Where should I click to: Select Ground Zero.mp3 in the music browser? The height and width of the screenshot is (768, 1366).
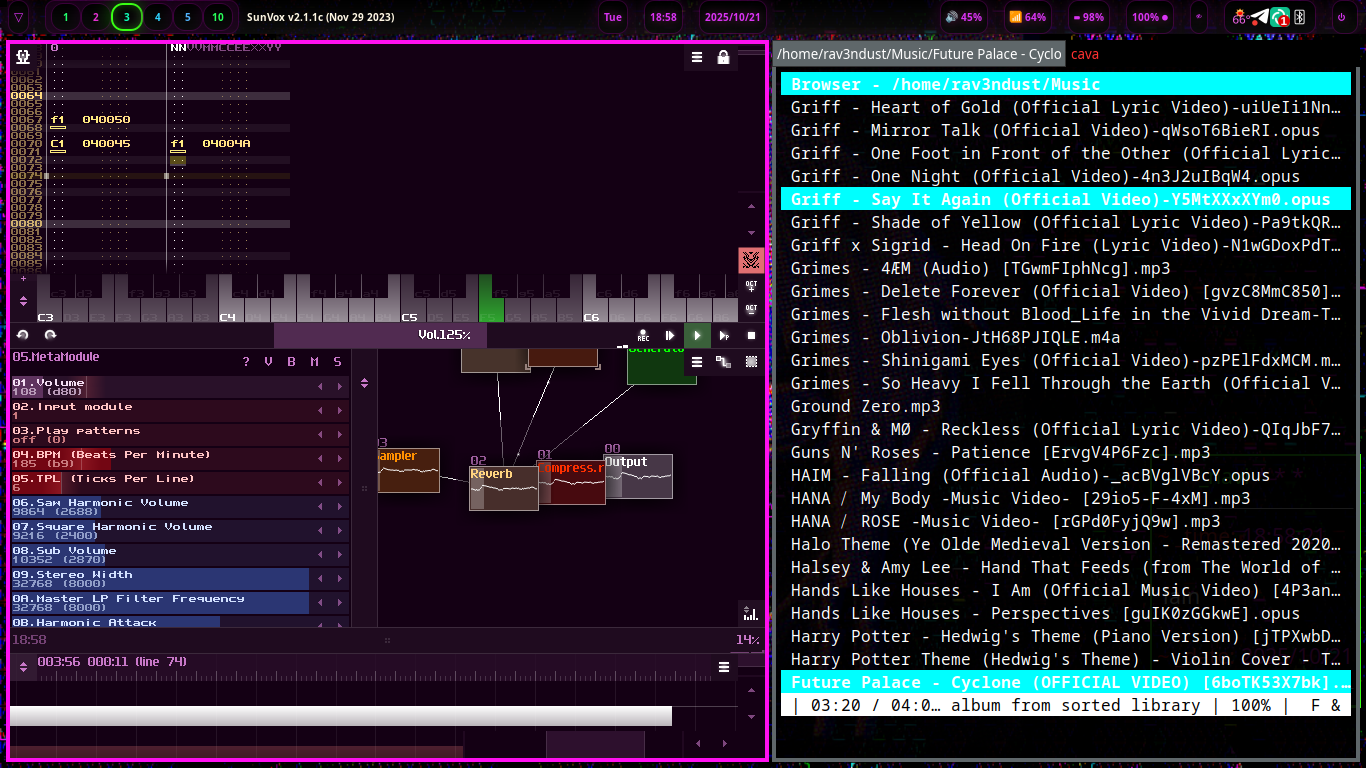point(865,406)
